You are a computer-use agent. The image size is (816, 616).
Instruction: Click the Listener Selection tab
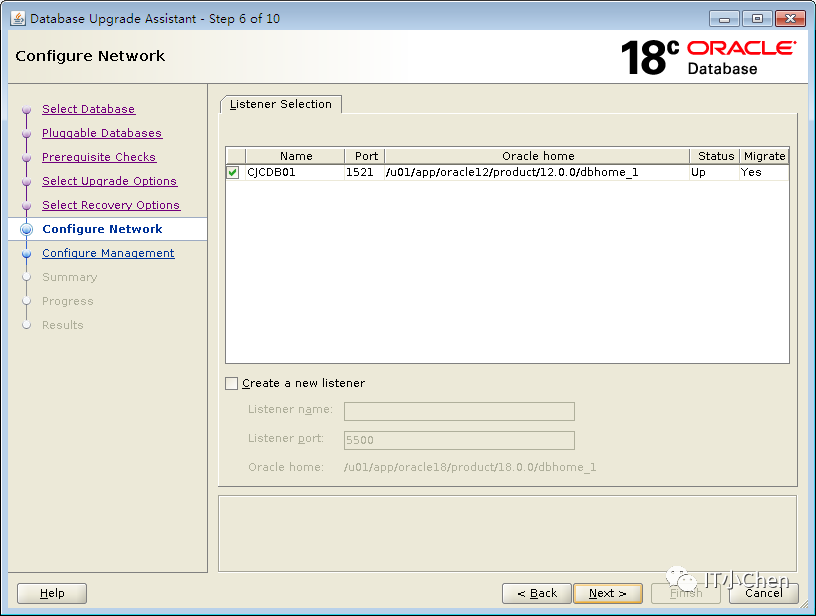click(x=280, y=104)
